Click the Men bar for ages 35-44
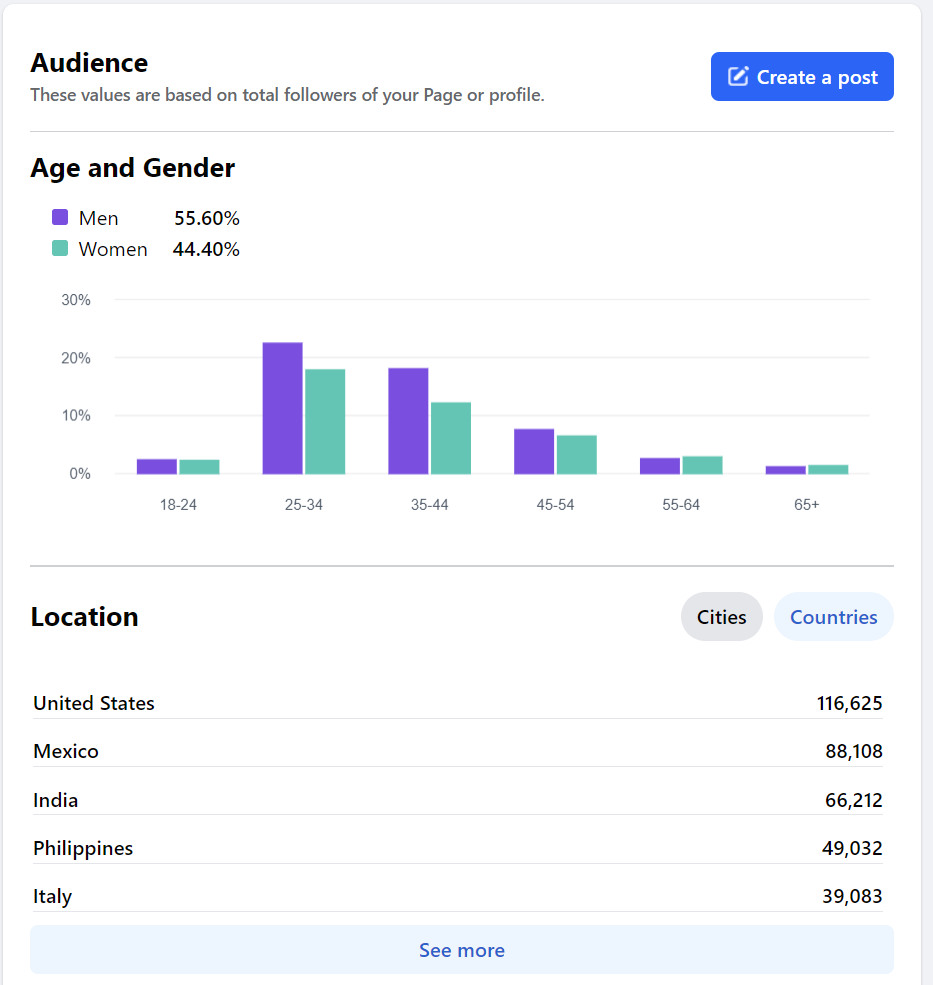 408,421
